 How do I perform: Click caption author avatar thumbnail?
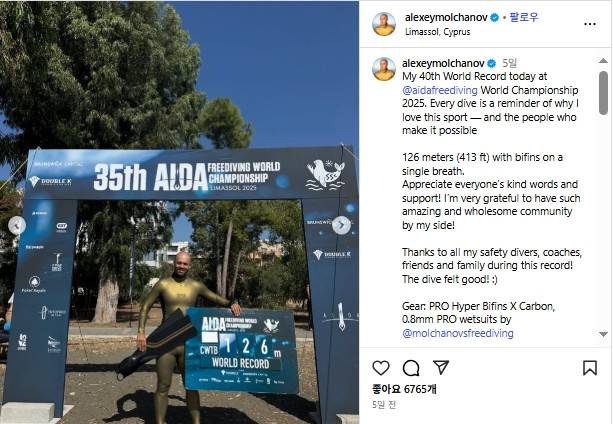384,69
